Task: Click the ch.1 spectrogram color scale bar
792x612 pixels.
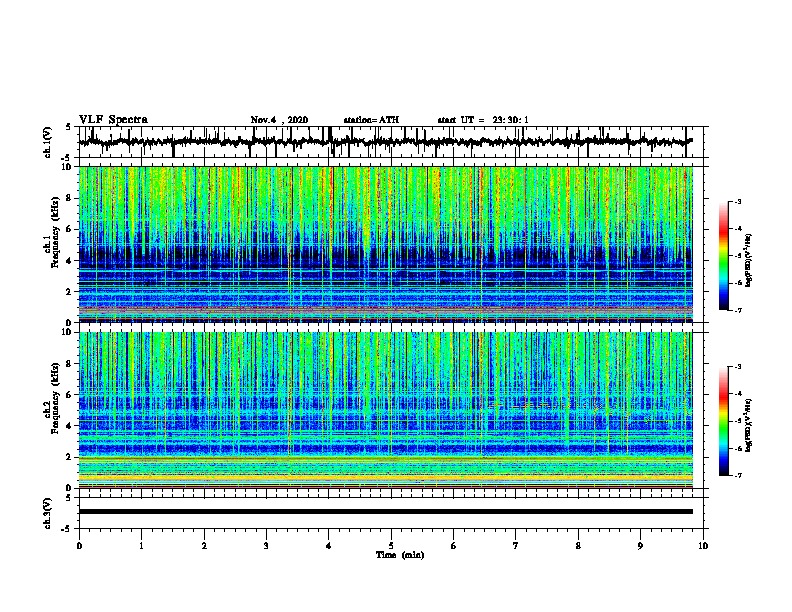Action: 724,256
